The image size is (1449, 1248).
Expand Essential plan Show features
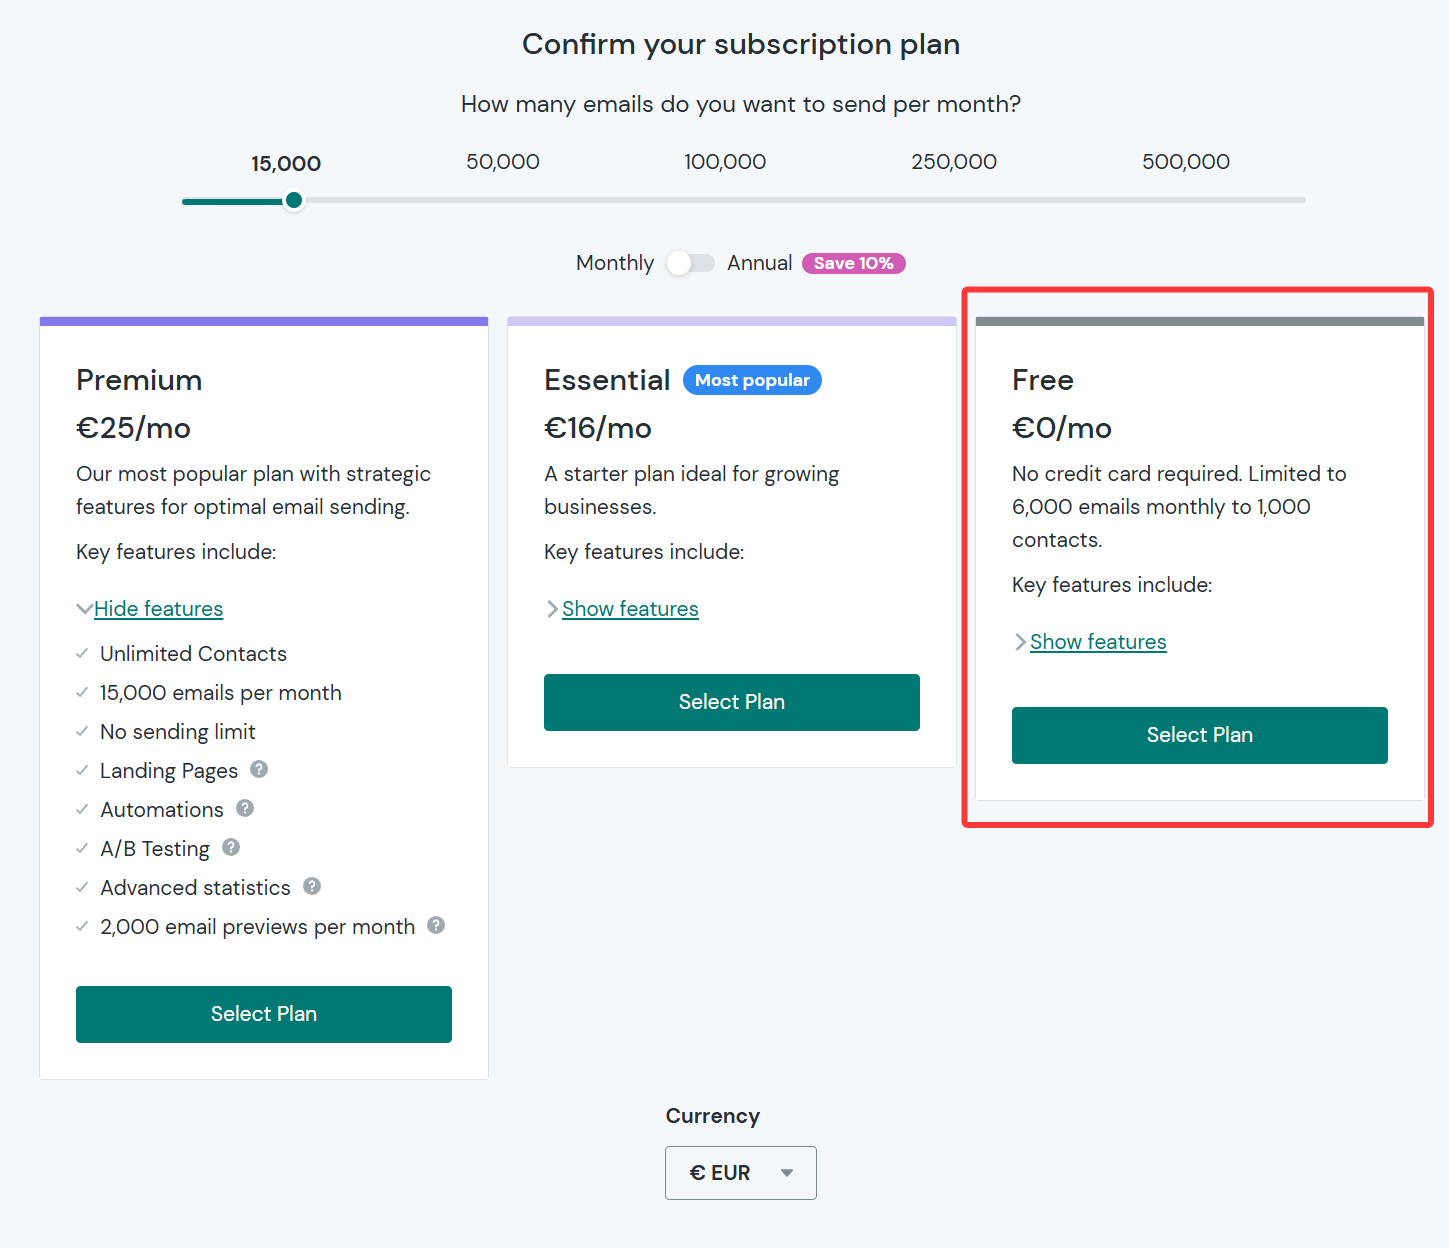point(629,609)
